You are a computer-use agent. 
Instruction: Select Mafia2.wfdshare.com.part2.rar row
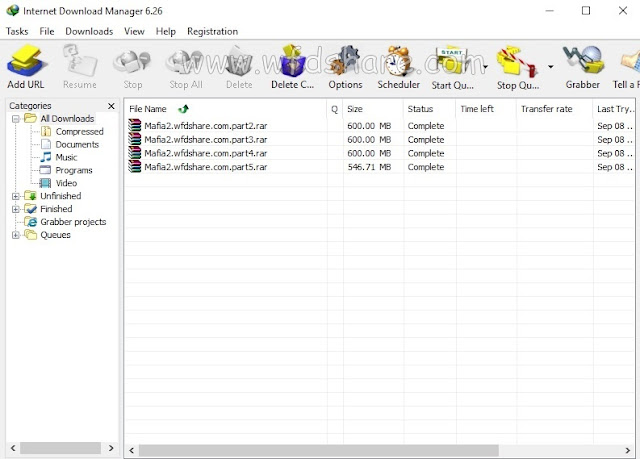pyautogui.click(x=380, y=126)
